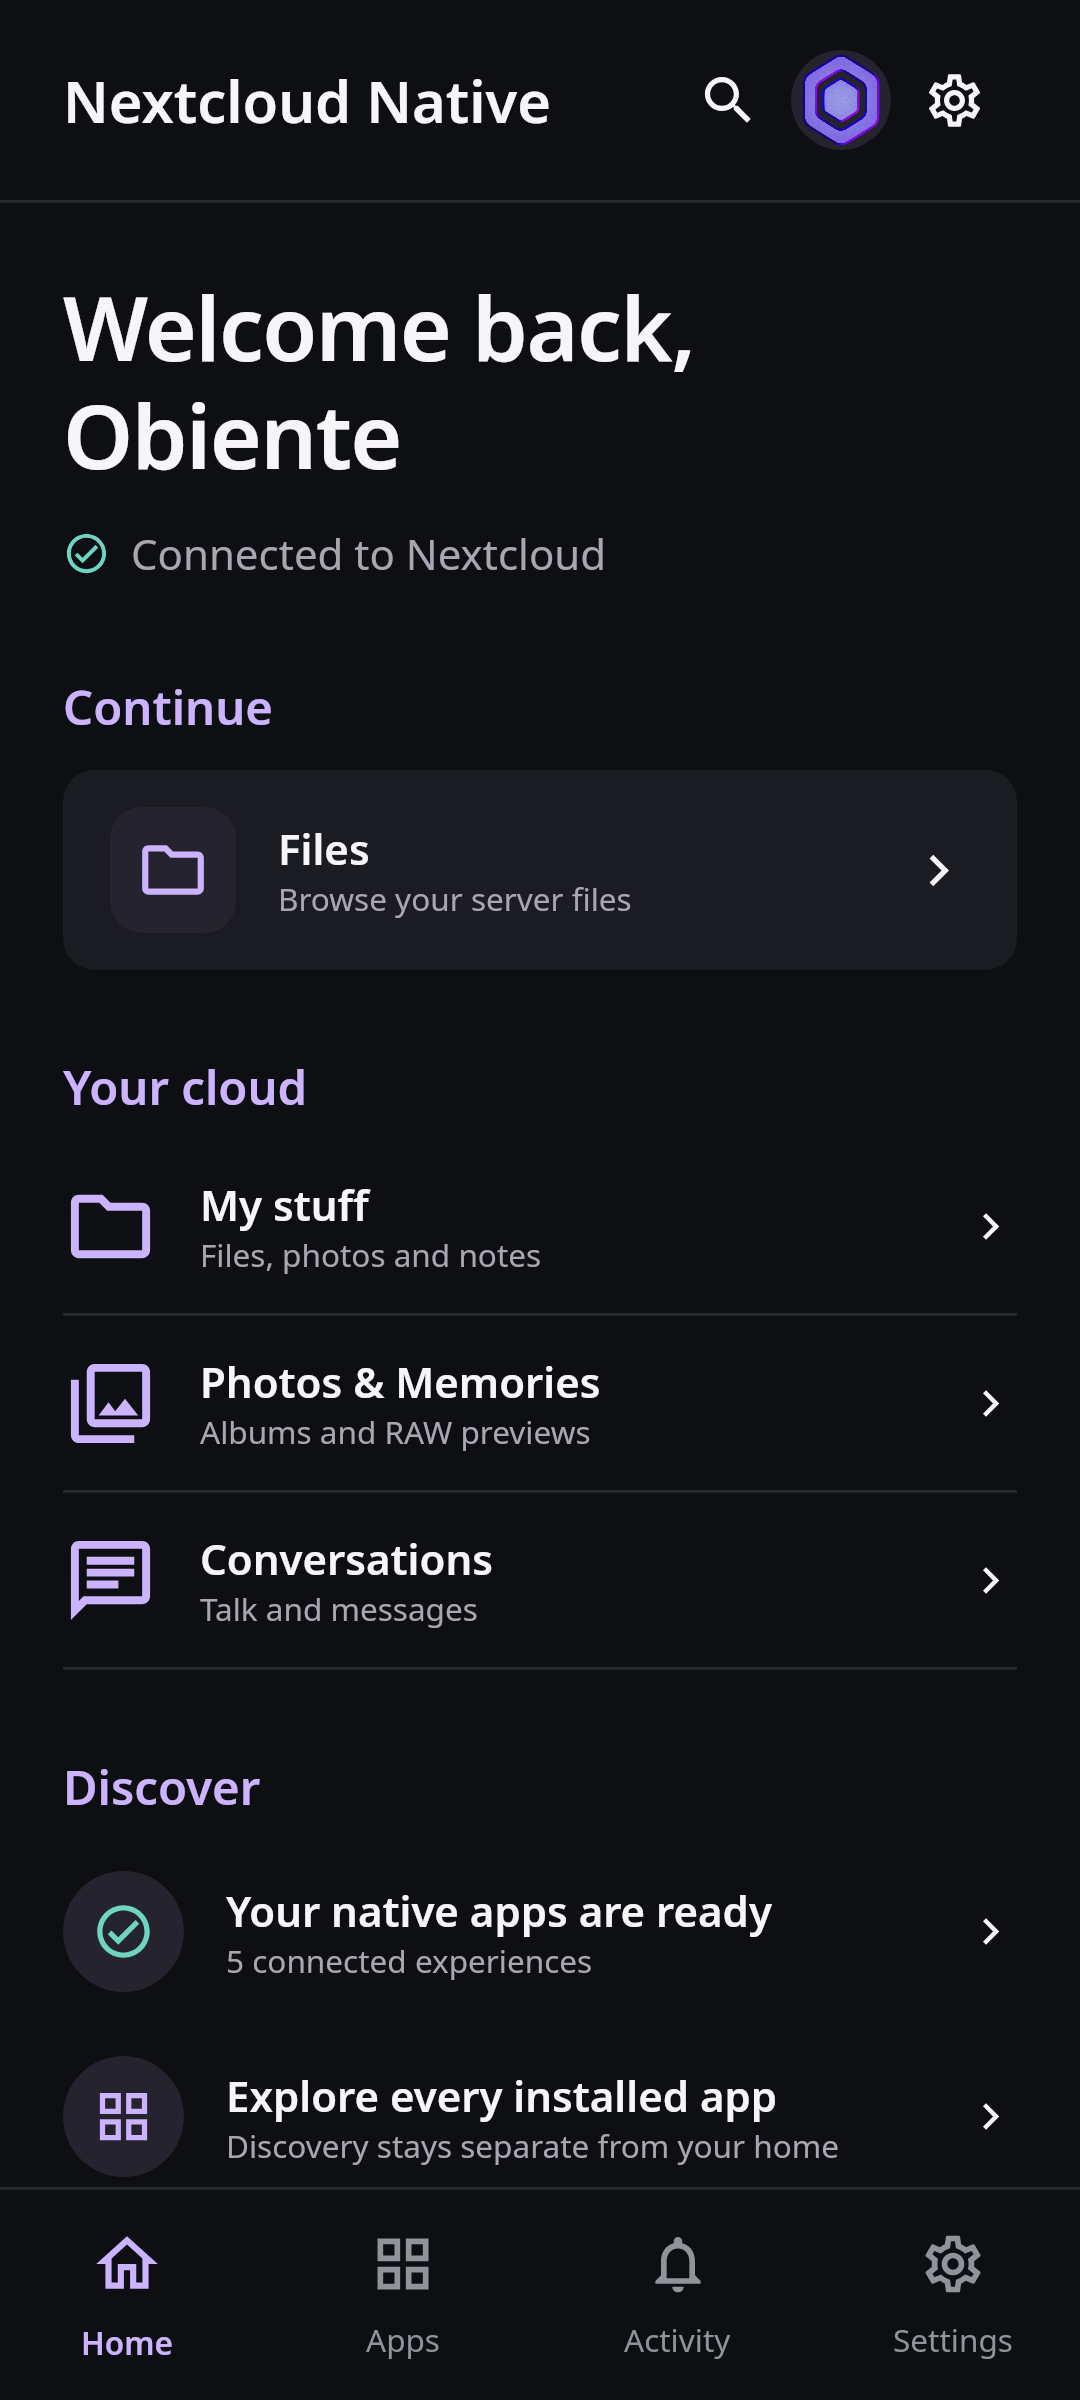Tap the Your cloud section heading
The image size is (1080, 2400).
coord(185,1088)
